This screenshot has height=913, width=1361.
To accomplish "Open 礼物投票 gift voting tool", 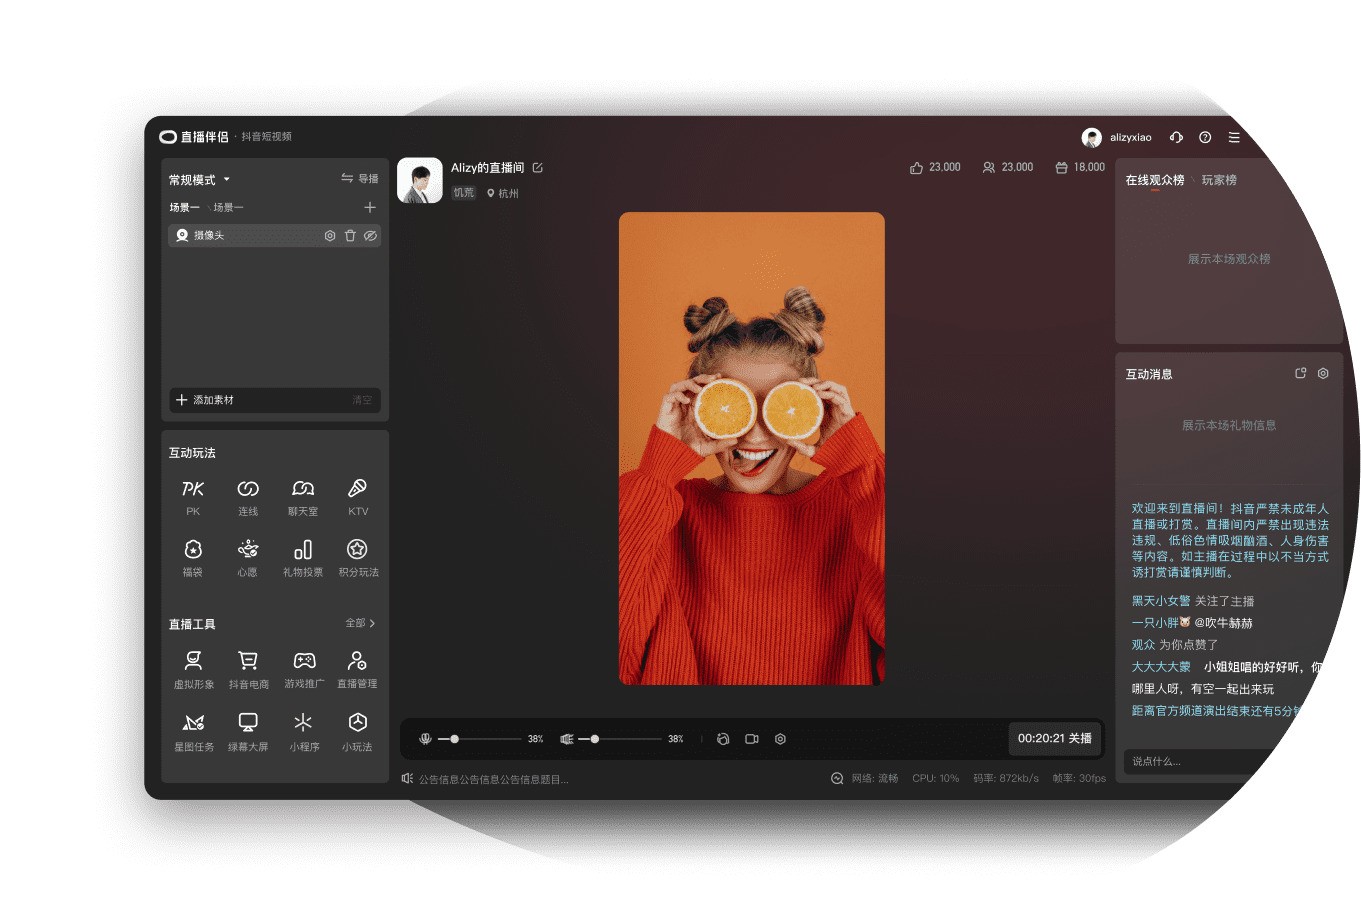I will pos(303,550).
